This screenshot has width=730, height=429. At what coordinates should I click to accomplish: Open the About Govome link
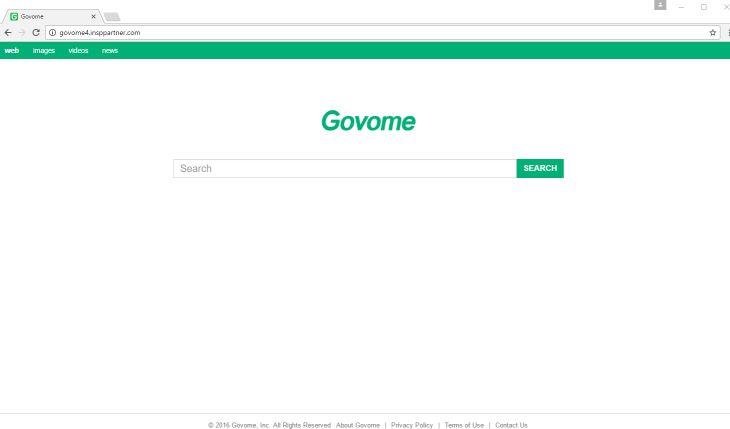pos(358,425)
